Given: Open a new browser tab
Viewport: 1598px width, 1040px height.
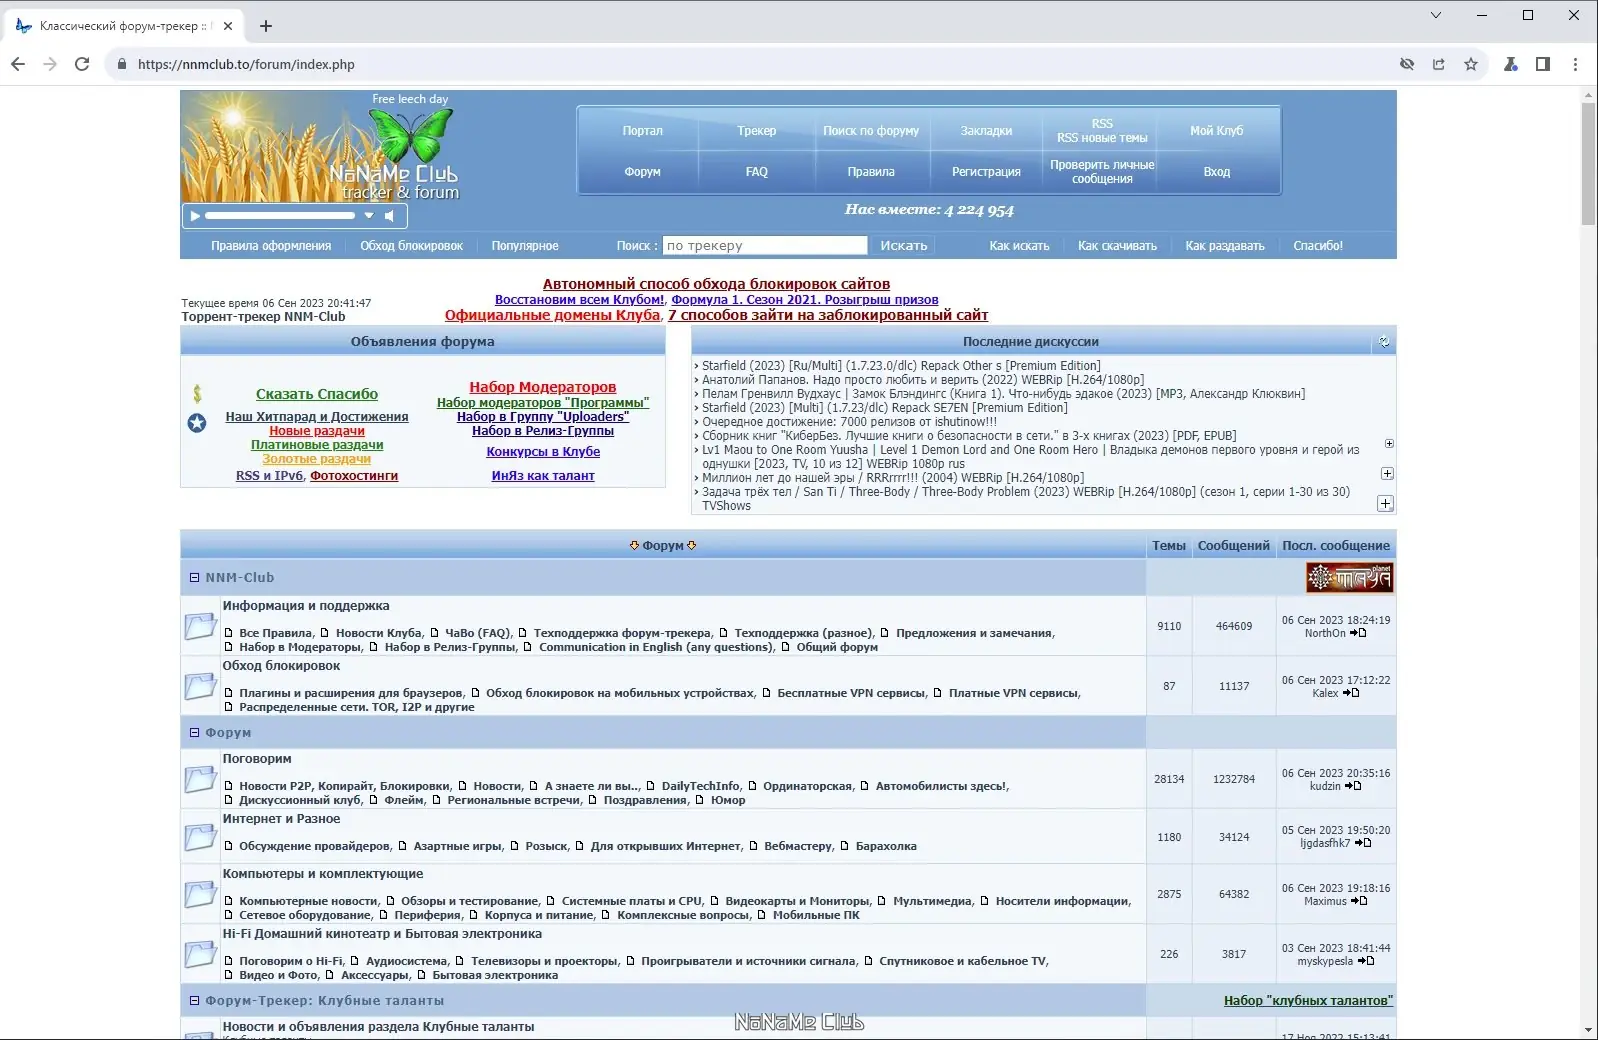Looking at the screenshot, I should 266,26.
